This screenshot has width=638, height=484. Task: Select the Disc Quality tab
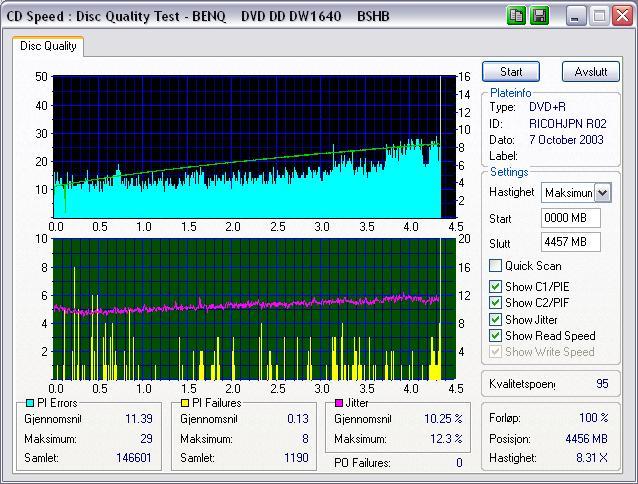pos(48,46)
